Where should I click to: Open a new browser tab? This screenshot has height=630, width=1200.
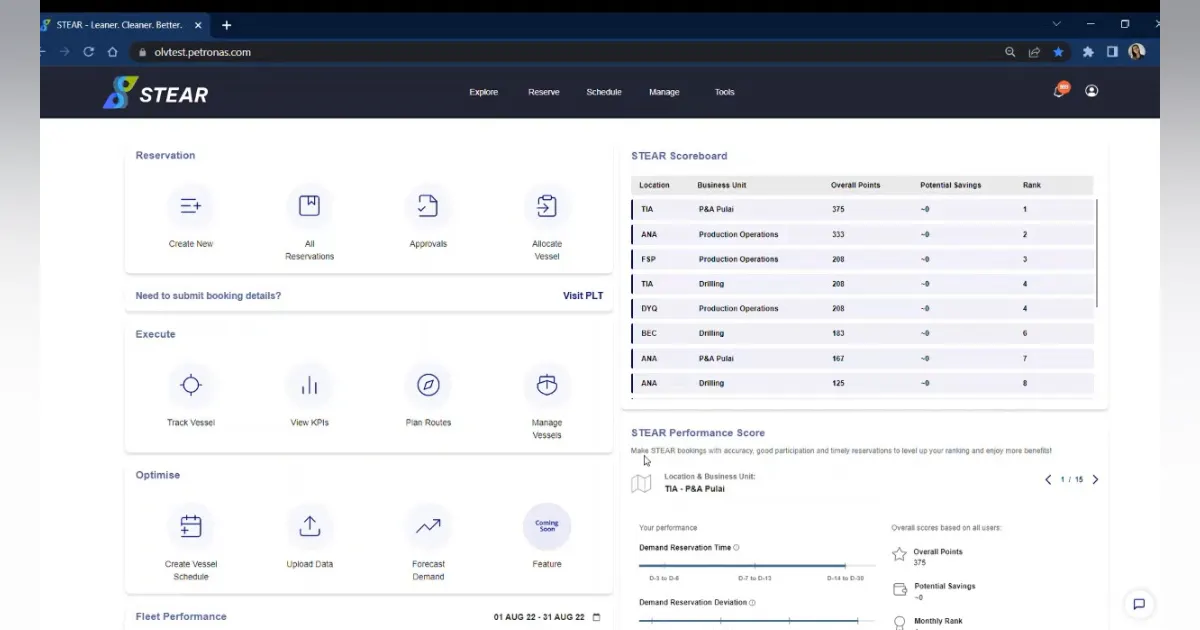226,25
